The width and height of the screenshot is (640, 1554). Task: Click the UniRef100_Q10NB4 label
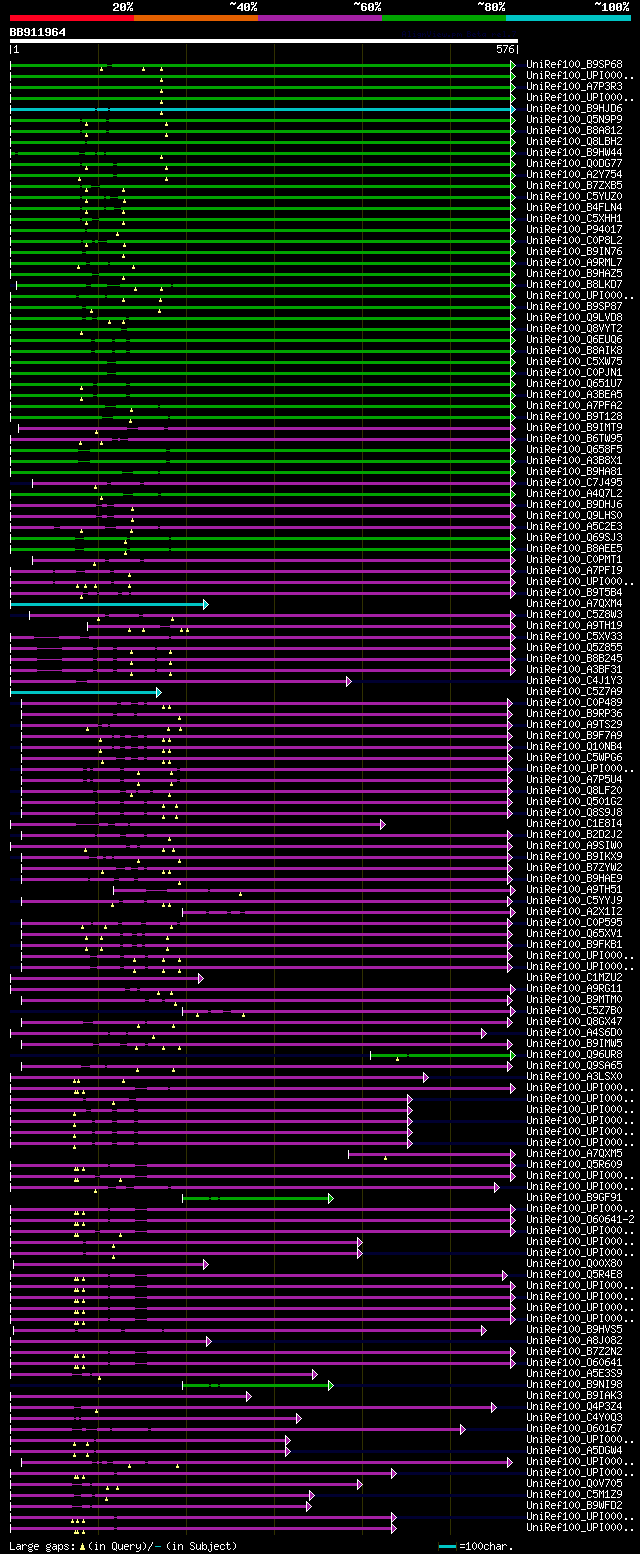[574, 746]
